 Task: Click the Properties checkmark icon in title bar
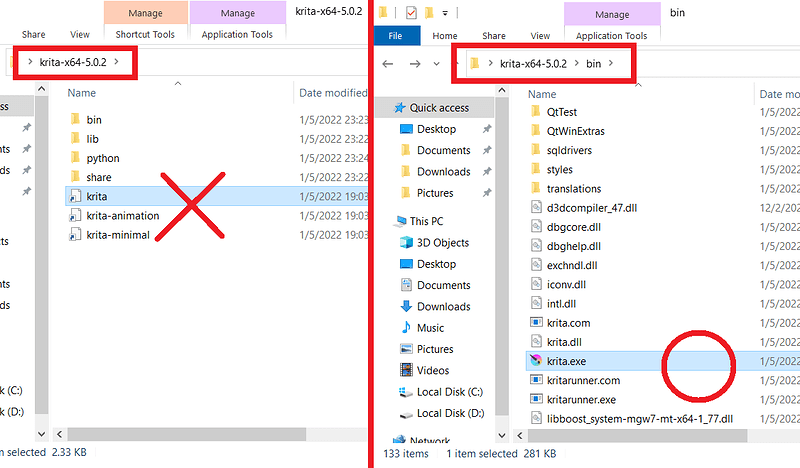(x=411, y=13)
